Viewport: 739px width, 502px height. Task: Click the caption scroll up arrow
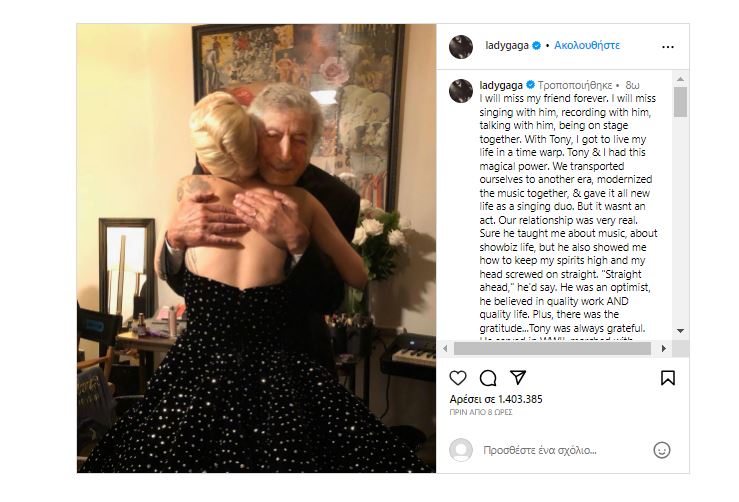680,79
